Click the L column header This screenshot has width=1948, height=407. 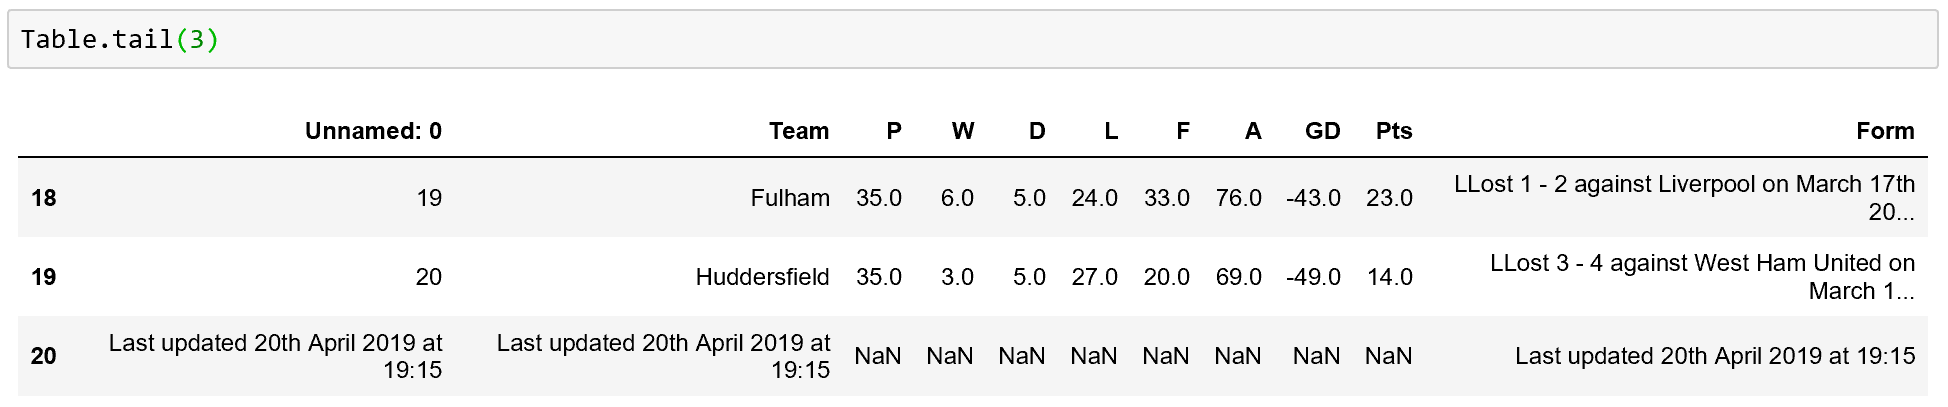1111,131
